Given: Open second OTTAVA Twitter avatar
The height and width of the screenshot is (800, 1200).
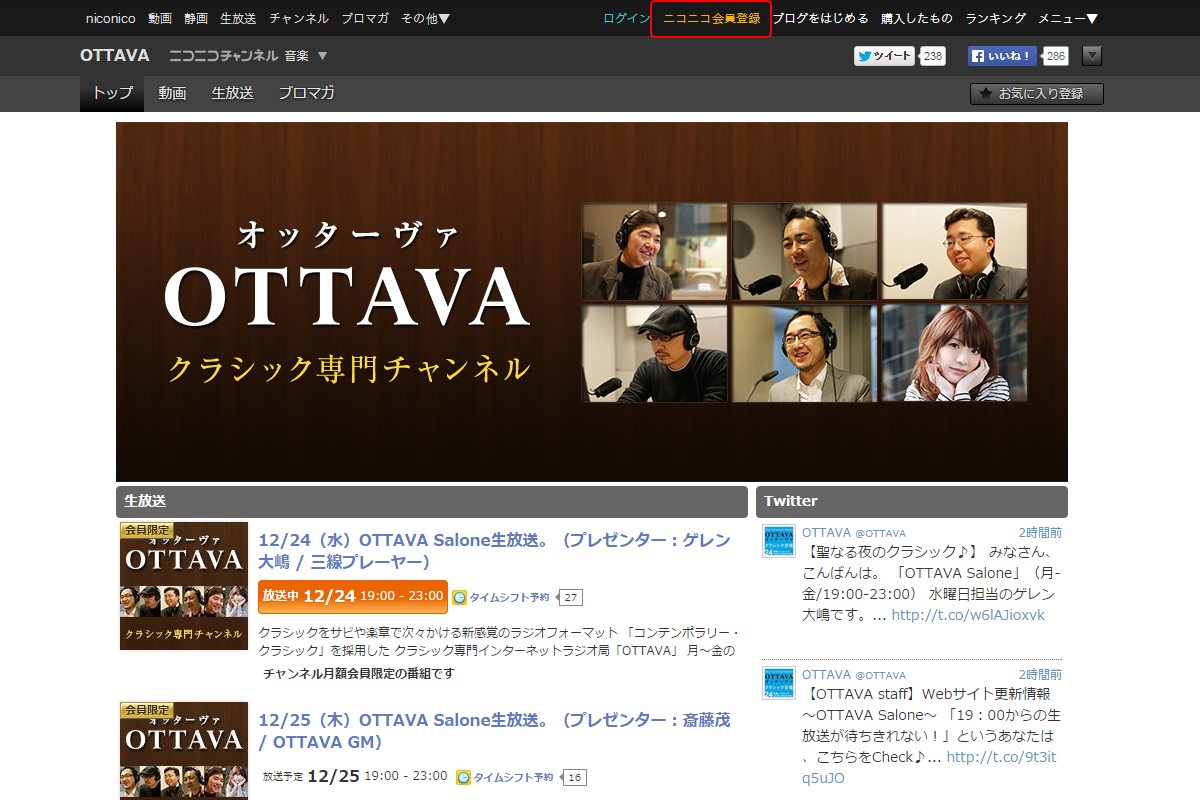Looking at the screenshot, I should point(779,683).
